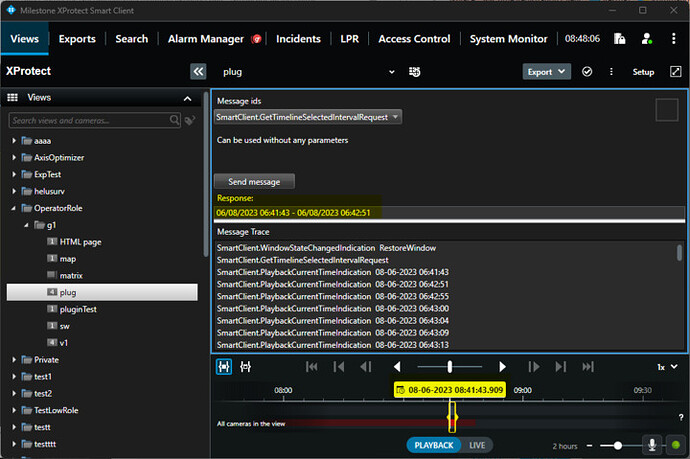
Task: Open the Access Control tab
Action: coord(414,39)
